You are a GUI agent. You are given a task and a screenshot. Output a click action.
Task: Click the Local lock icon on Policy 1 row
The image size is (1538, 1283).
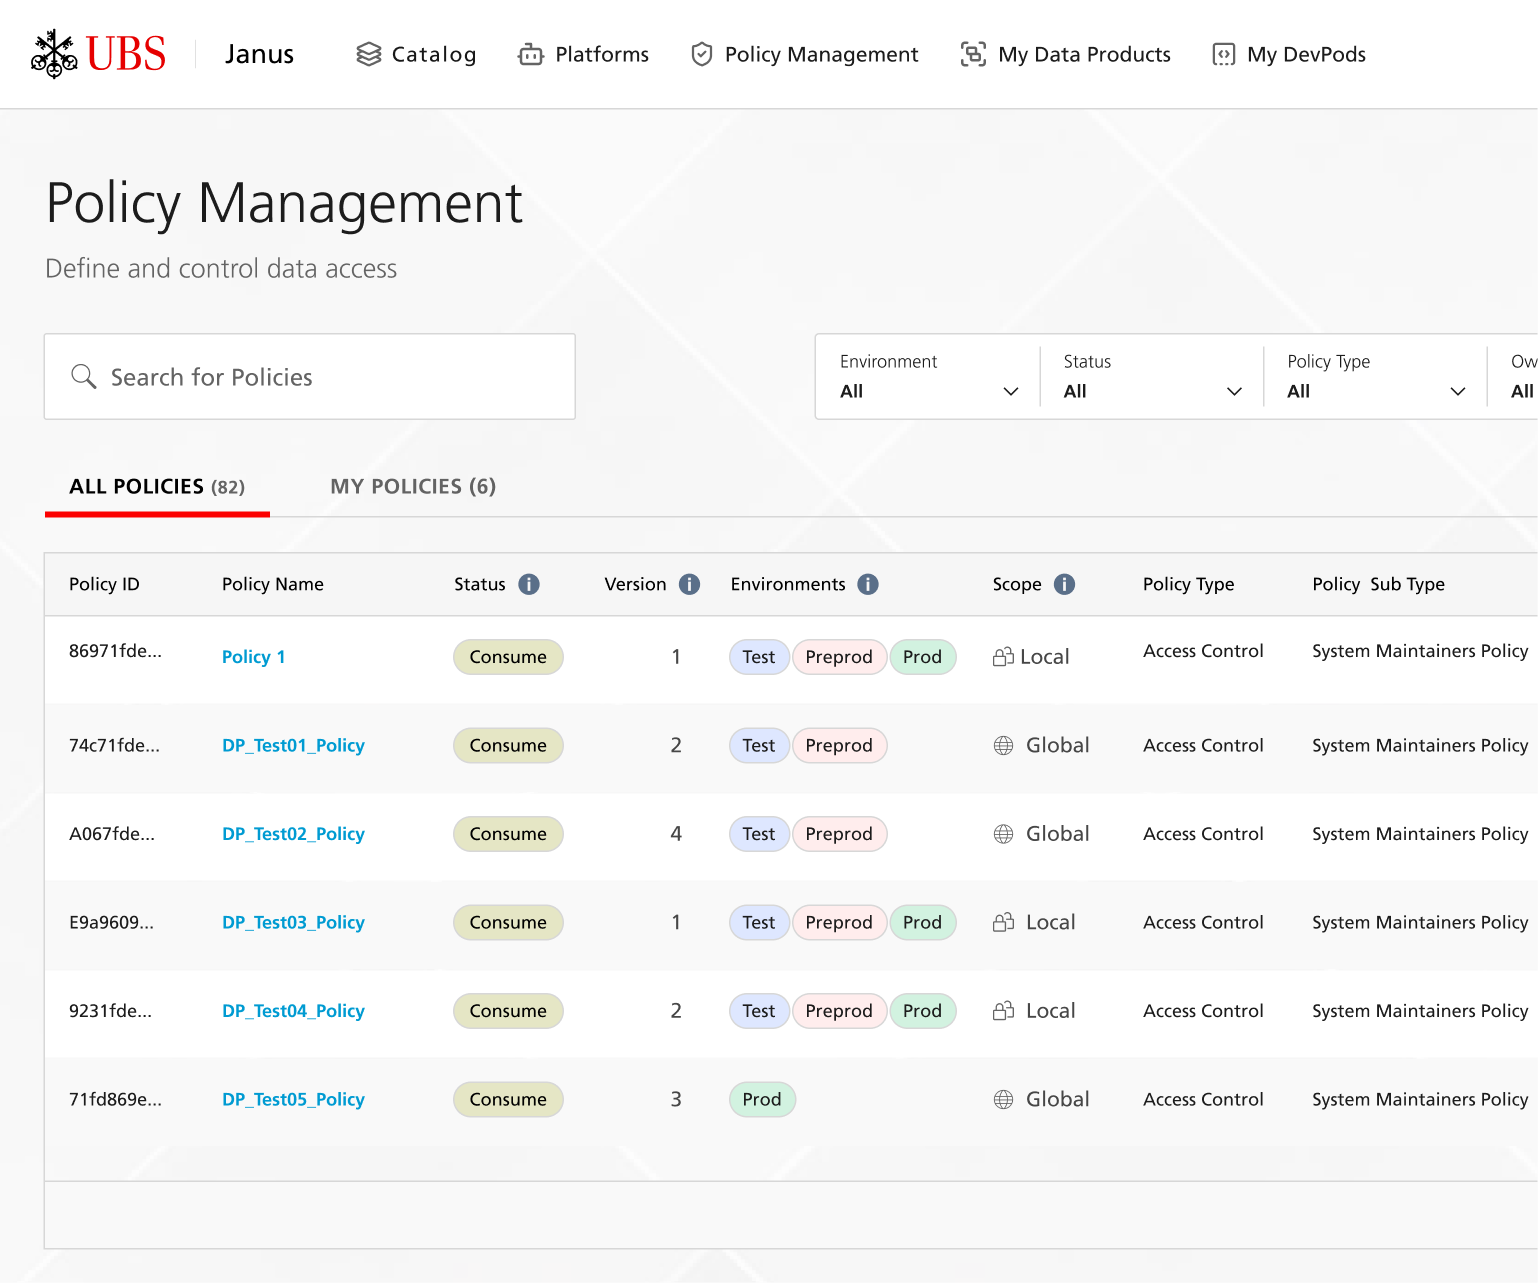(x=1004, y=656)
